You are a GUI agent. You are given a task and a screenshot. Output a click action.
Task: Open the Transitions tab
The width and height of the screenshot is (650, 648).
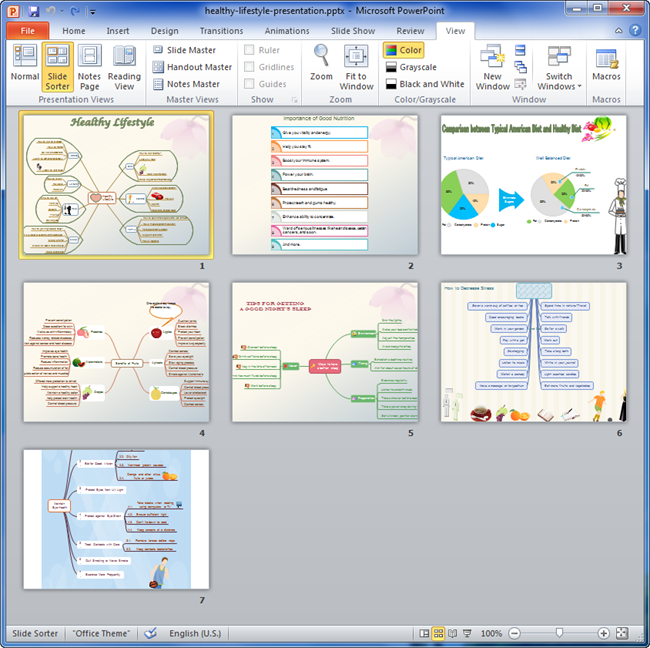click(x=221, y=31)
